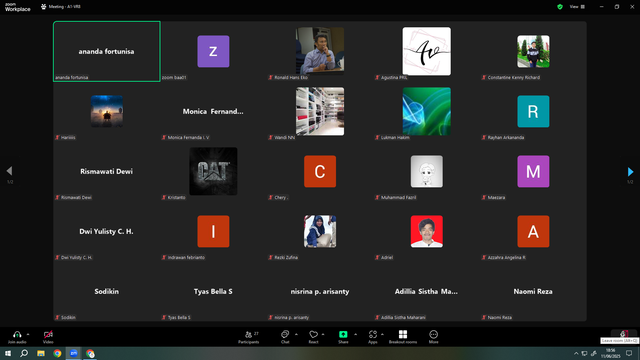Show hidden system tray icons

tap(576, 353)
